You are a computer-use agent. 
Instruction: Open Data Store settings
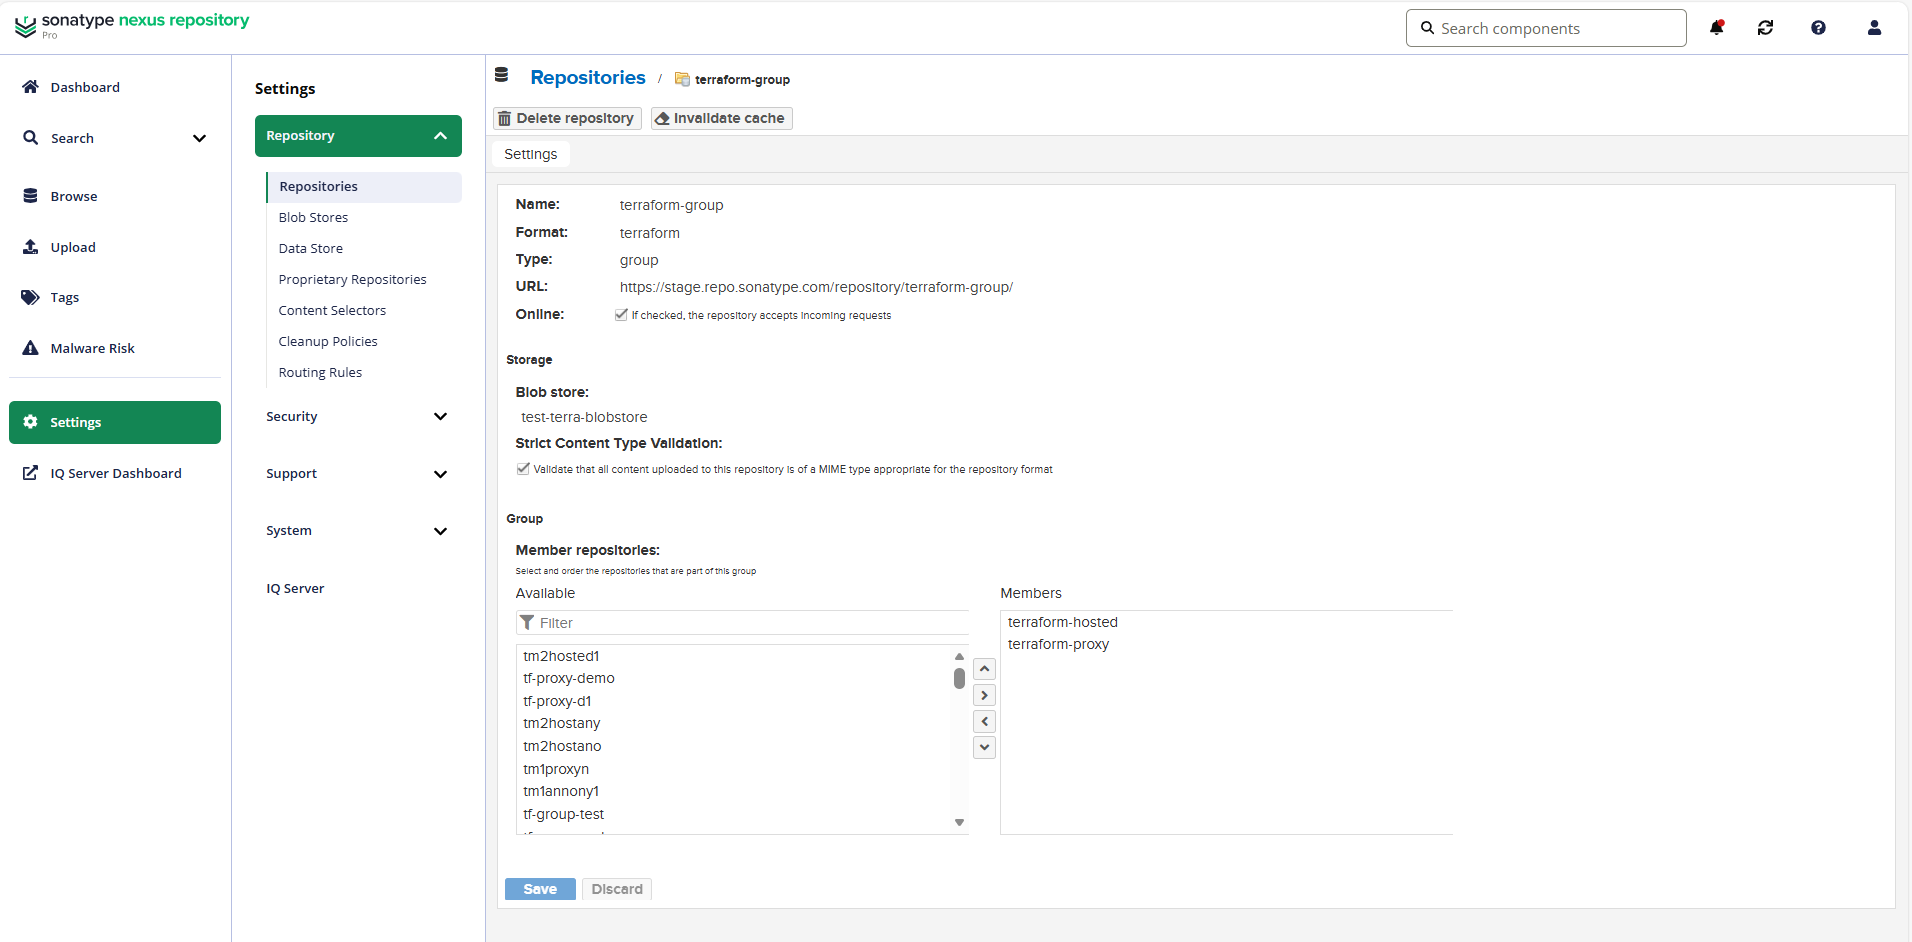[x=310, y=249]
